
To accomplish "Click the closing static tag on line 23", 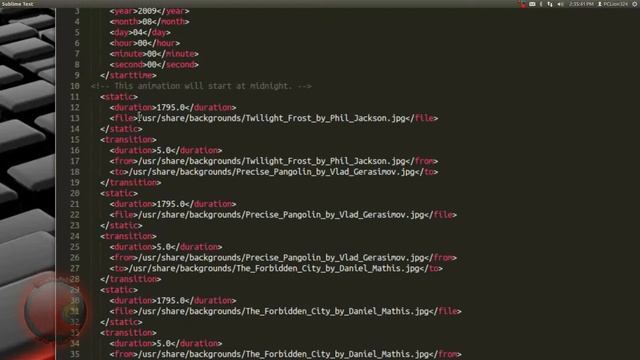I will click(x=121, y=226).
